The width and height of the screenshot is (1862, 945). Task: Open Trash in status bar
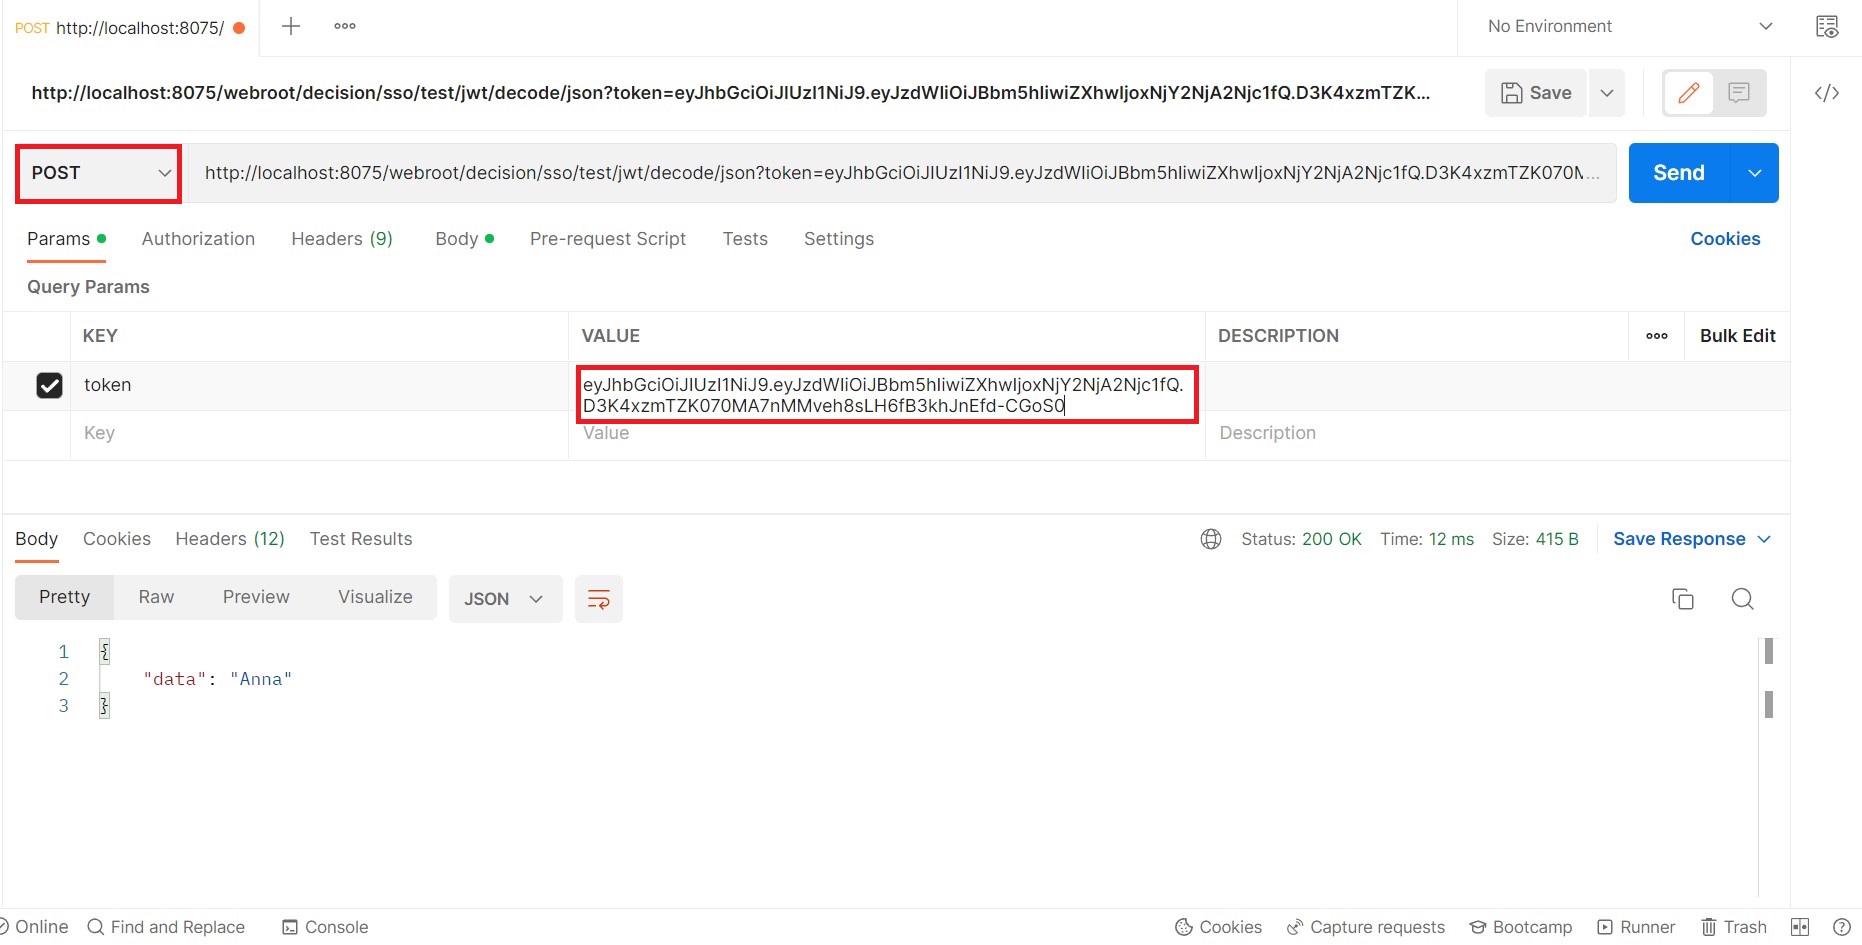(x=1734, y=927)
